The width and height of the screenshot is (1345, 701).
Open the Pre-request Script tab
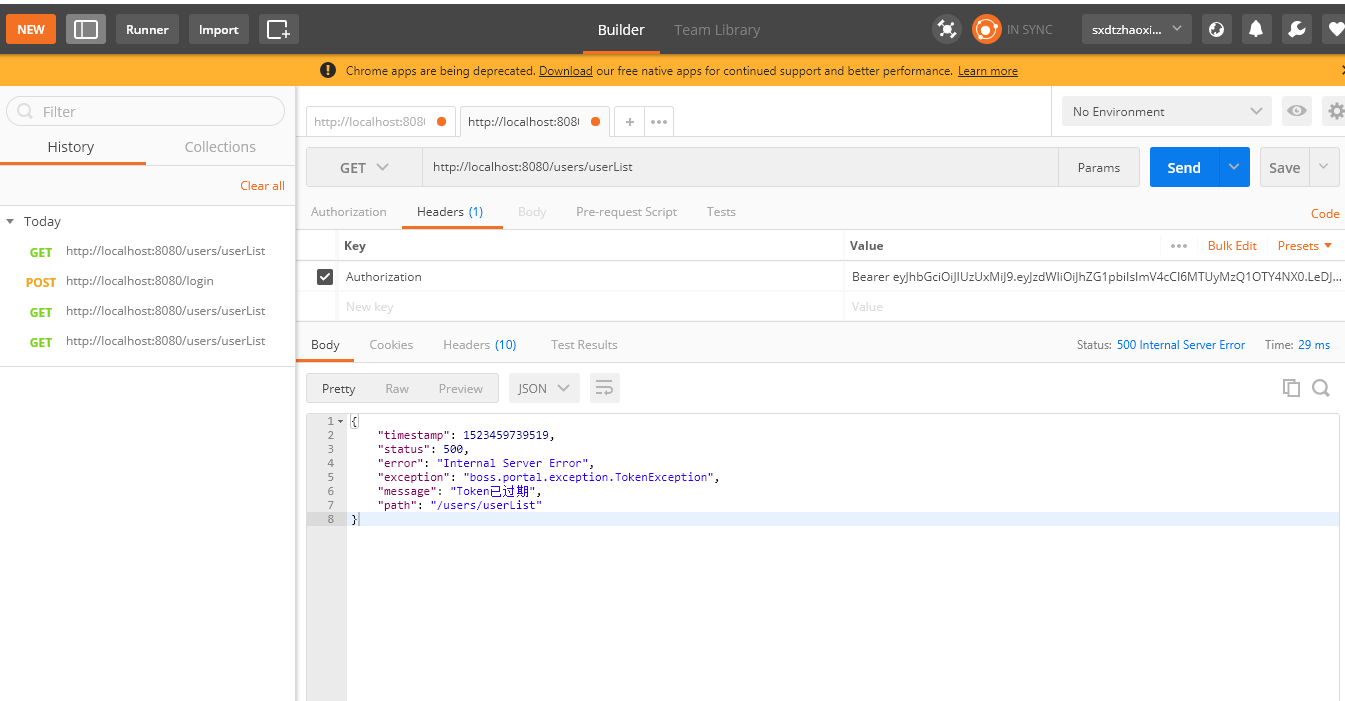pos(626,211)
